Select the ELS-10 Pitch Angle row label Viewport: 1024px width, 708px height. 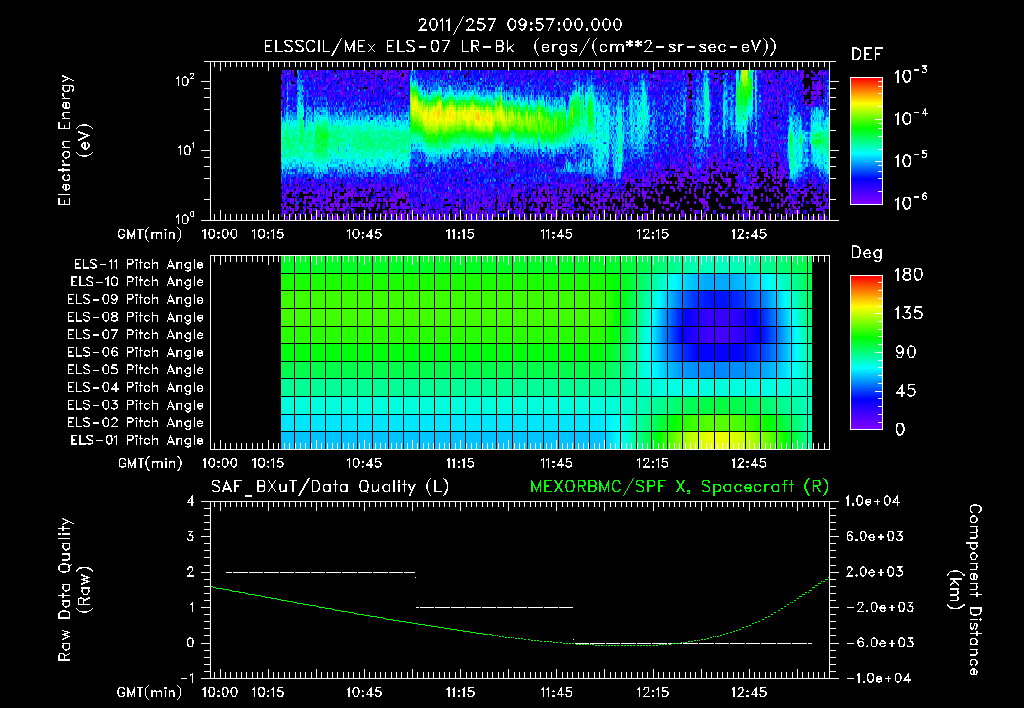click(137, 282)
